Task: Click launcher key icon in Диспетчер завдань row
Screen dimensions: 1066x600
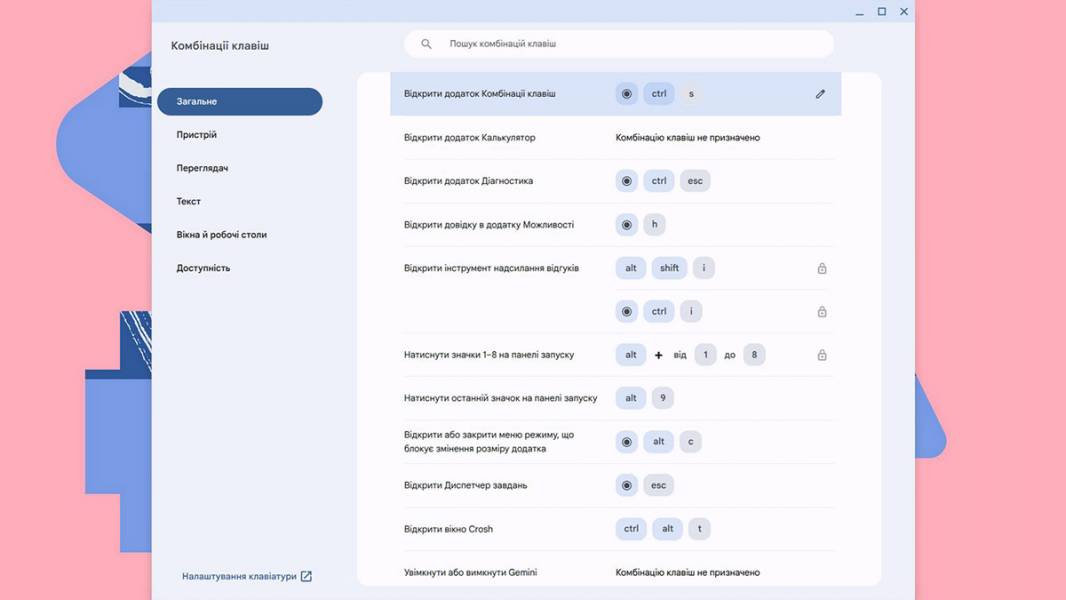Action: [x=627, y=485]
